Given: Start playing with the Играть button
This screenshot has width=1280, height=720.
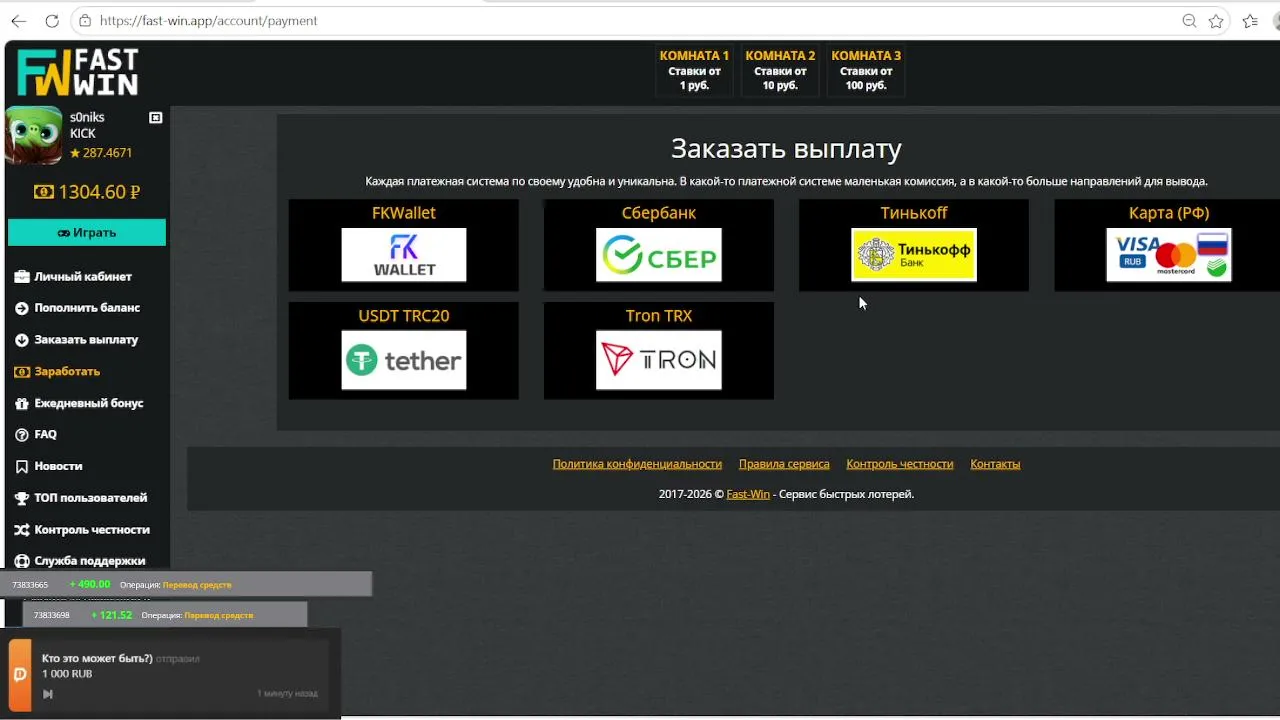Looking at the screenshot, I should tap(87, 232).
